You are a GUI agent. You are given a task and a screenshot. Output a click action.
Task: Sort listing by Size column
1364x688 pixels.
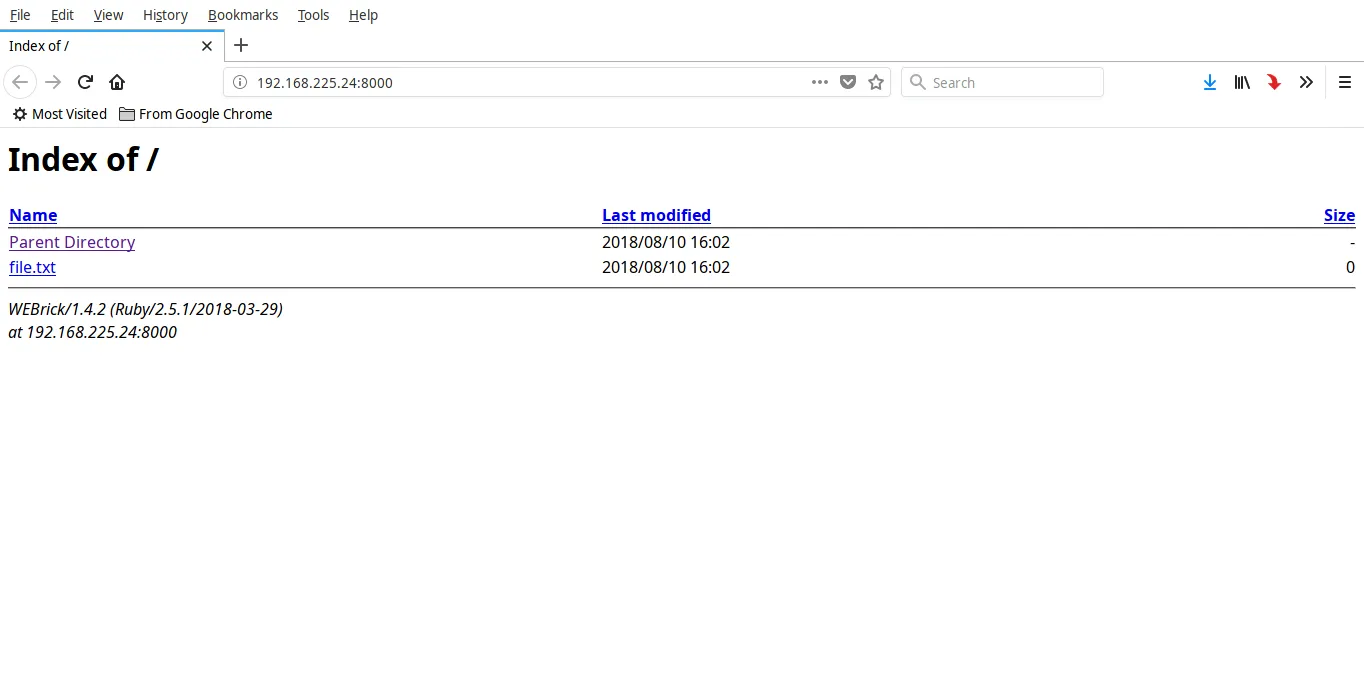point(1339,215)
